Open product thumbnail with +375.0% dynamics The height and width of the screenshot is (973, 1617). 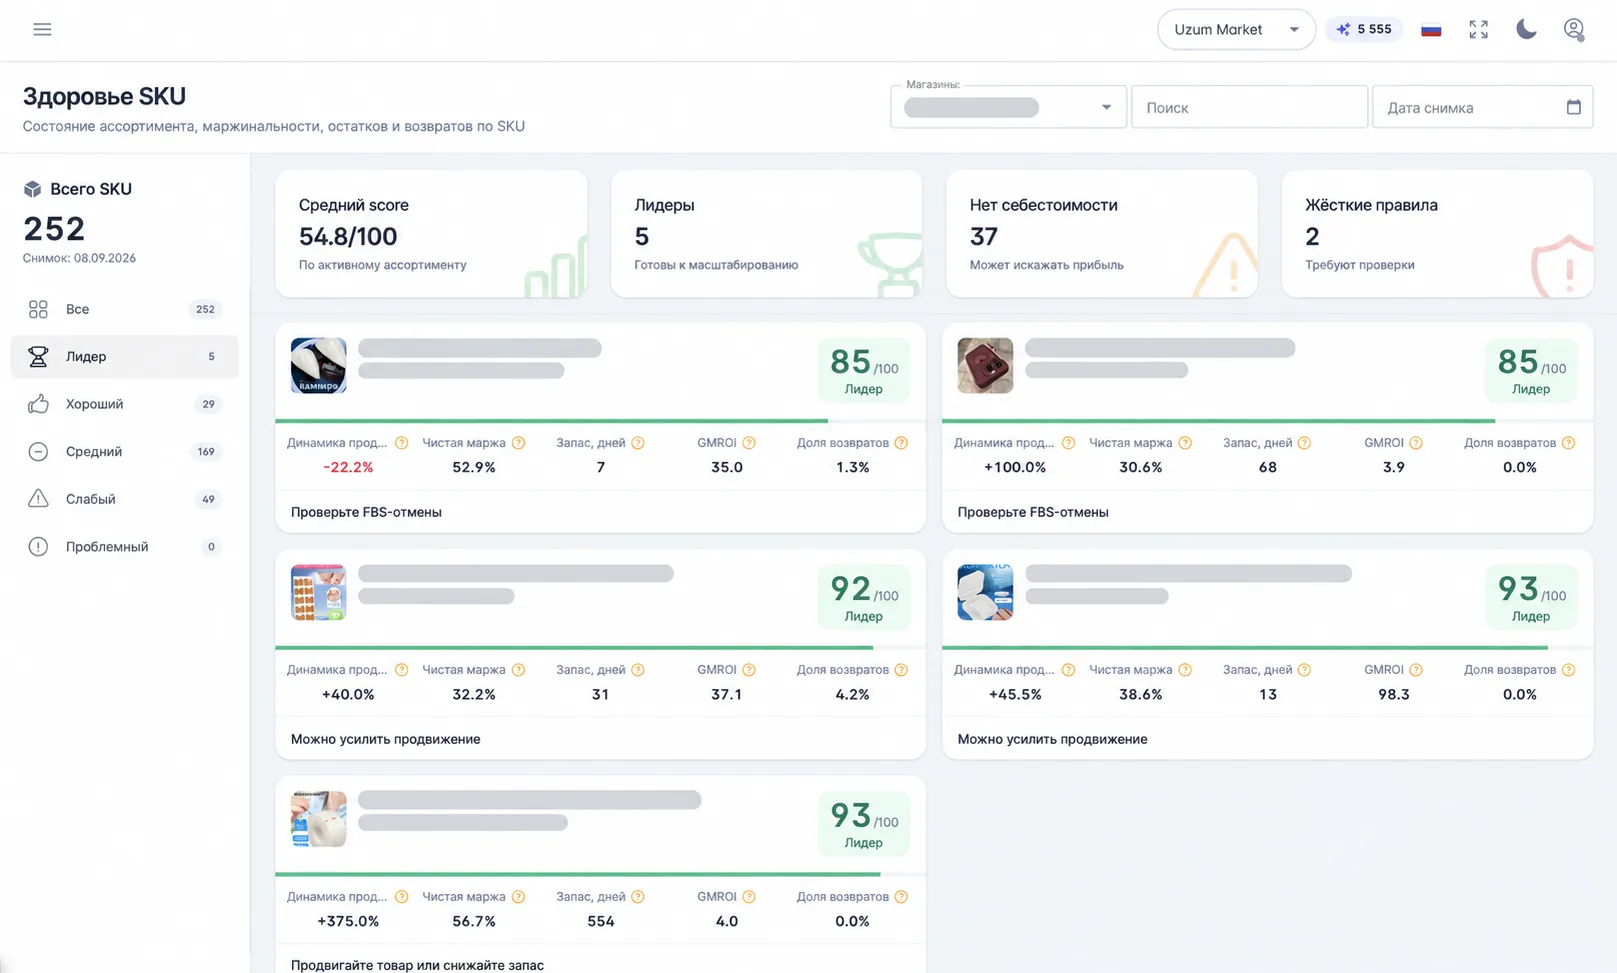(x=318, y=819)
